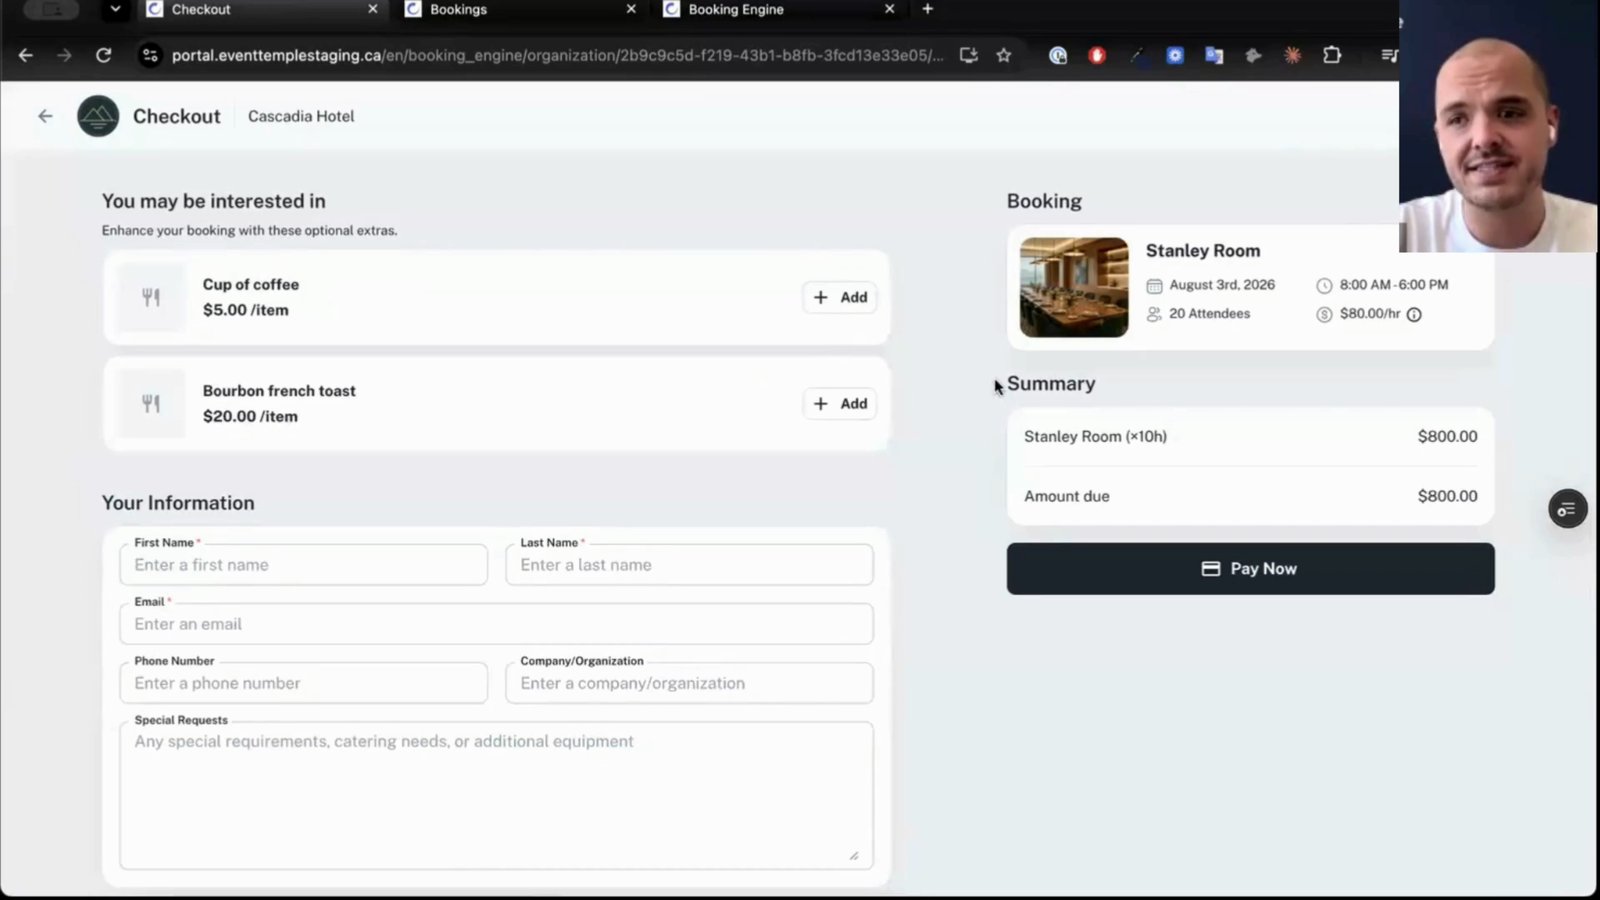Click the Your Information heading
1600x900 pixels.
pos(178,503)
